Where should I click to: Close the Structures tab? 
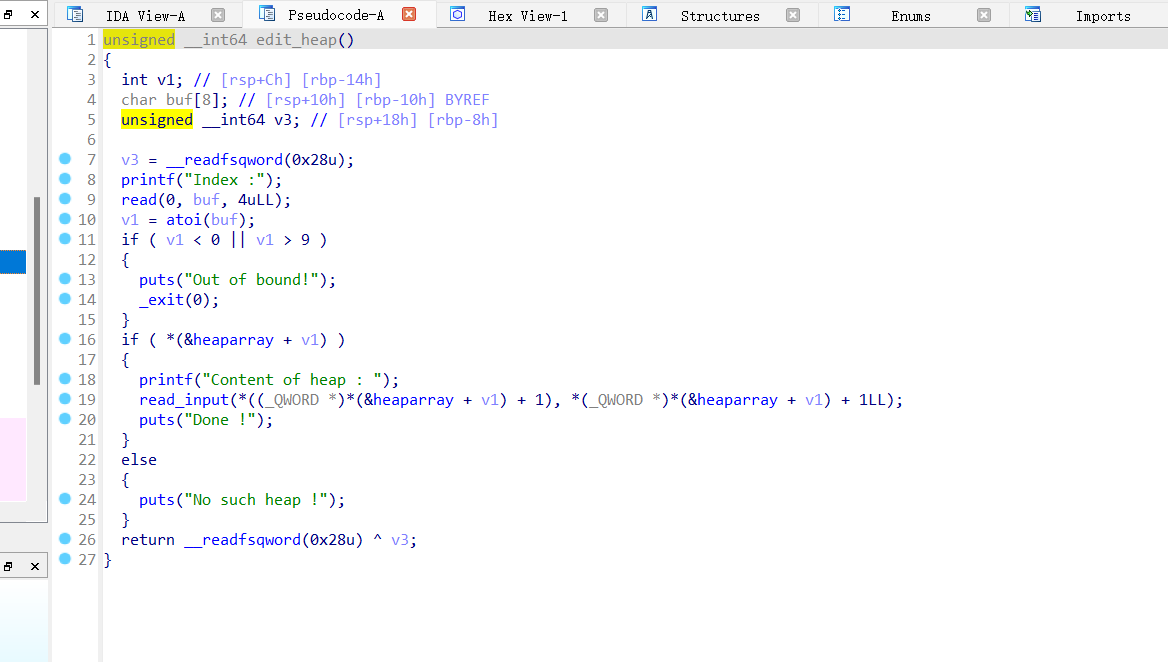coord(793,15)
